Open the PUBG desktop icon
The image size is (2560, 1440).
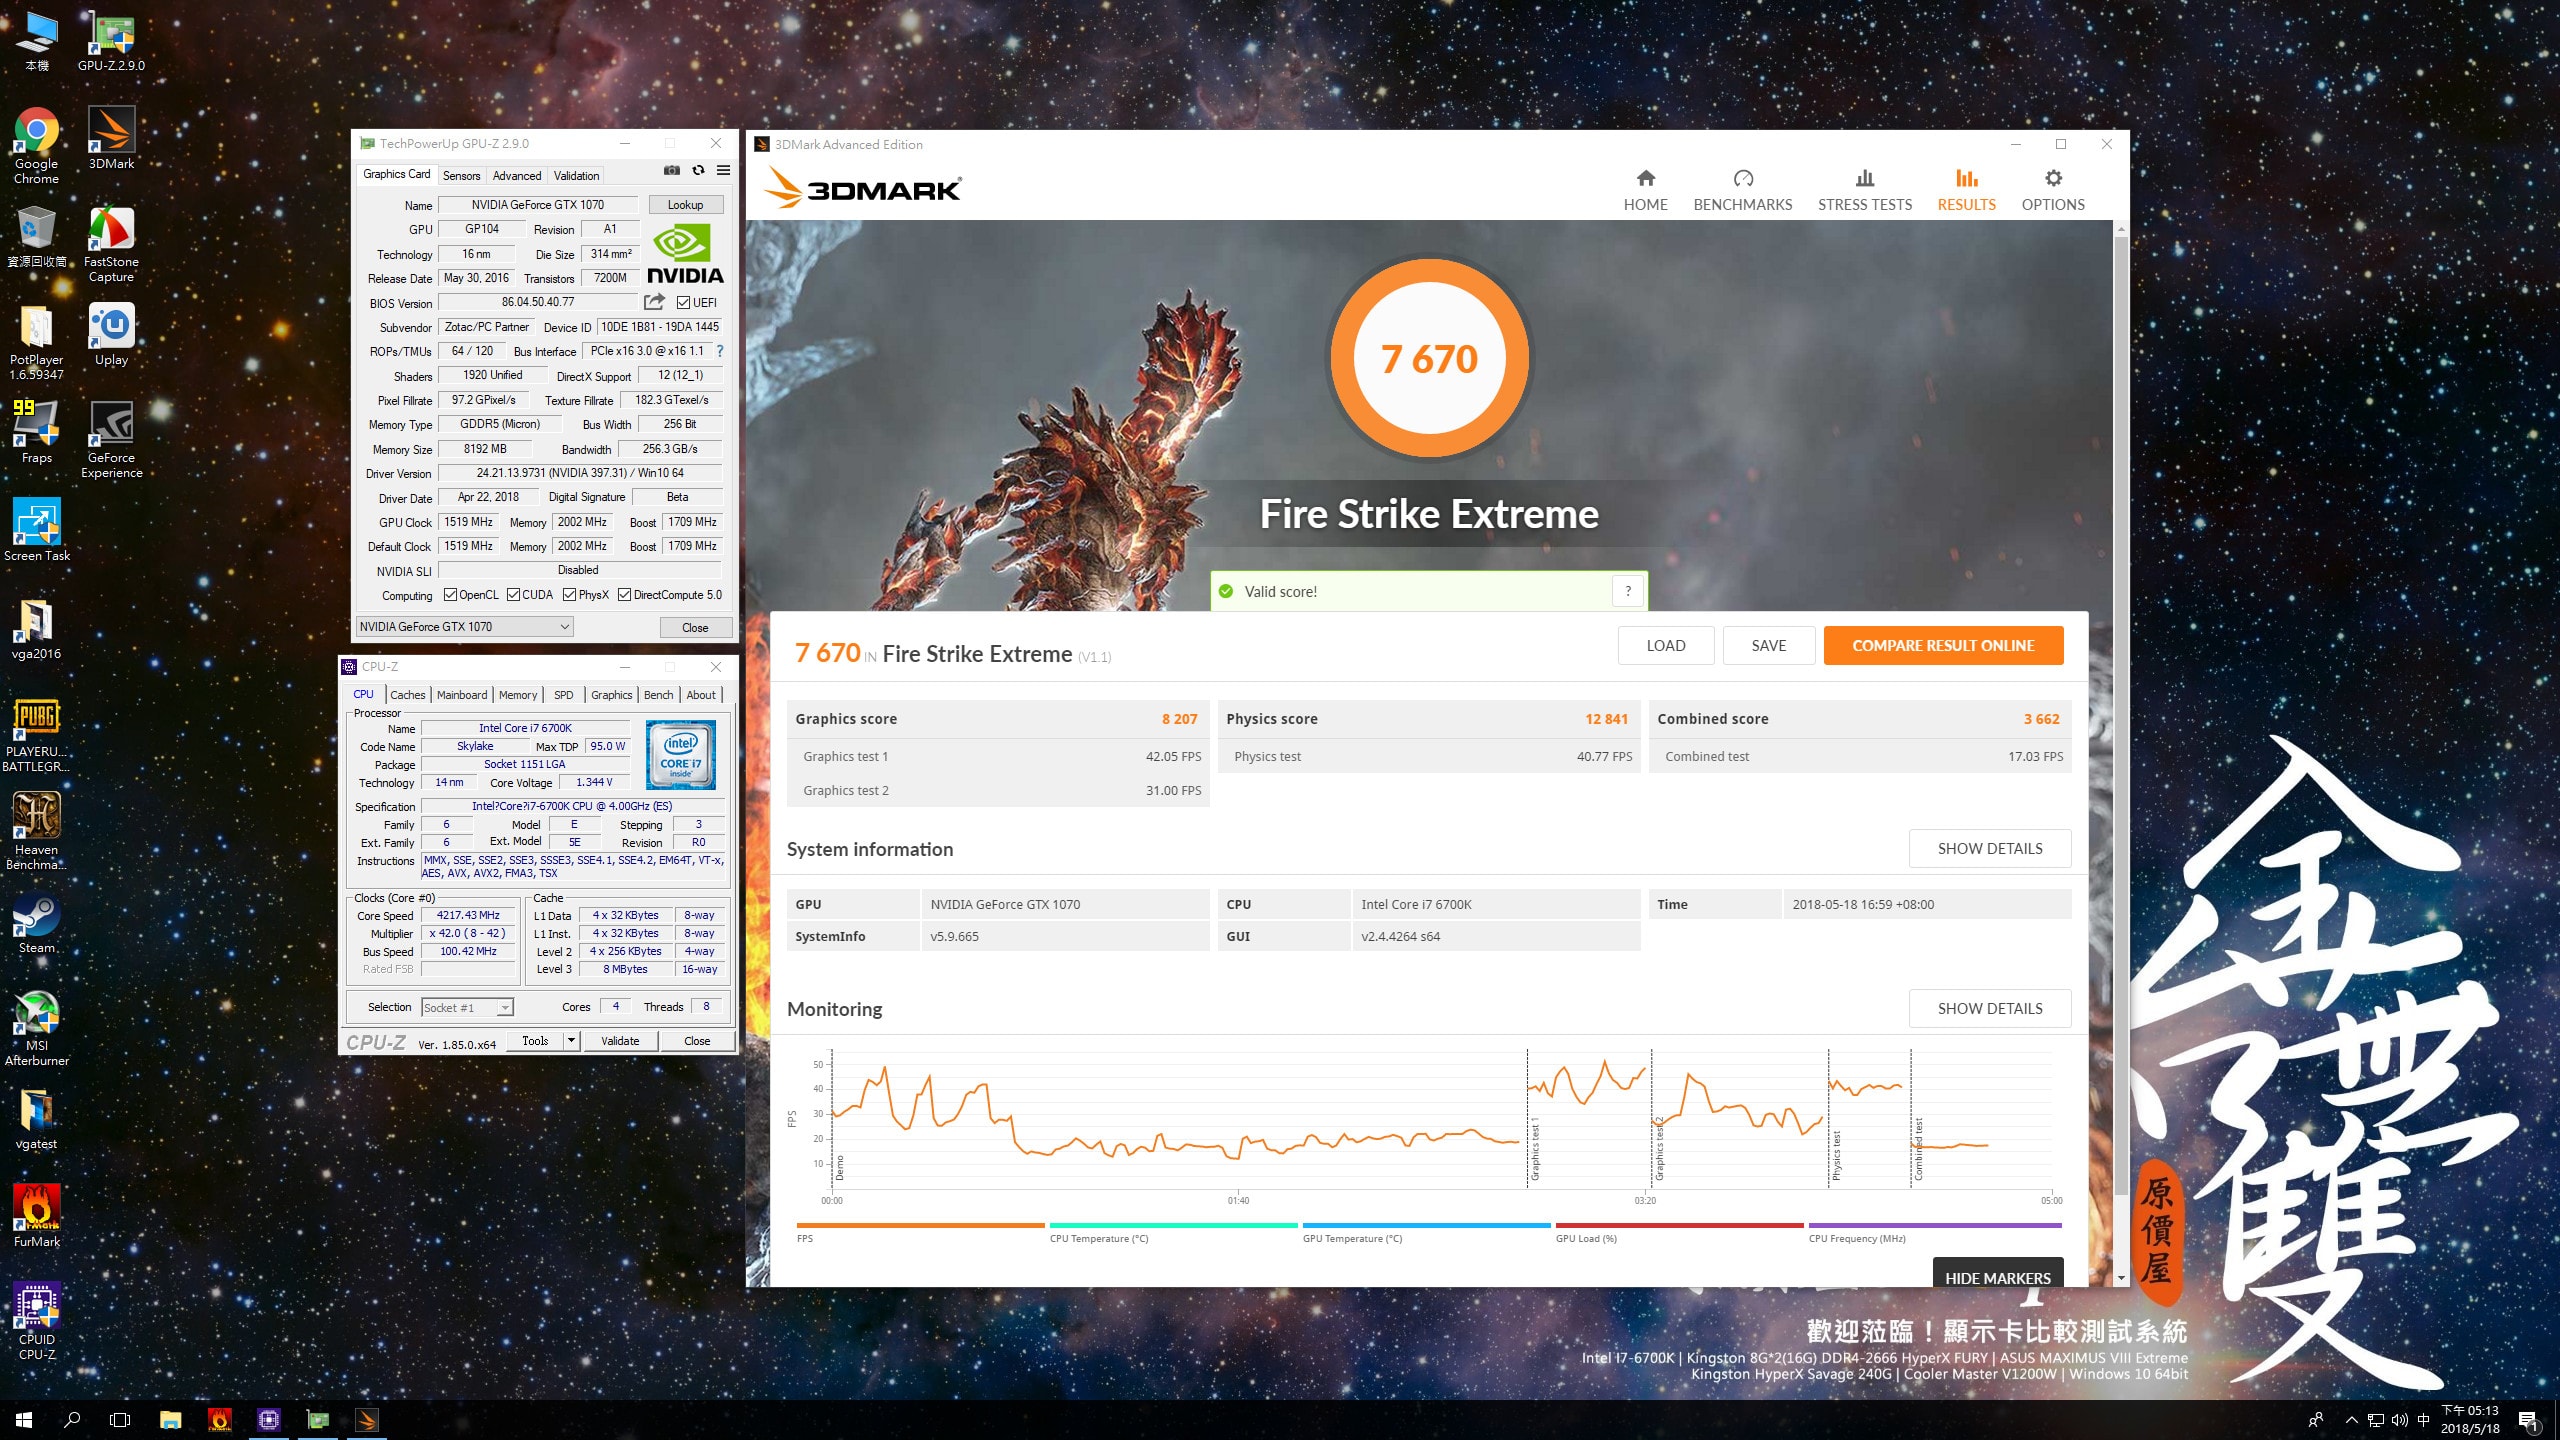(x=36, y=735)
